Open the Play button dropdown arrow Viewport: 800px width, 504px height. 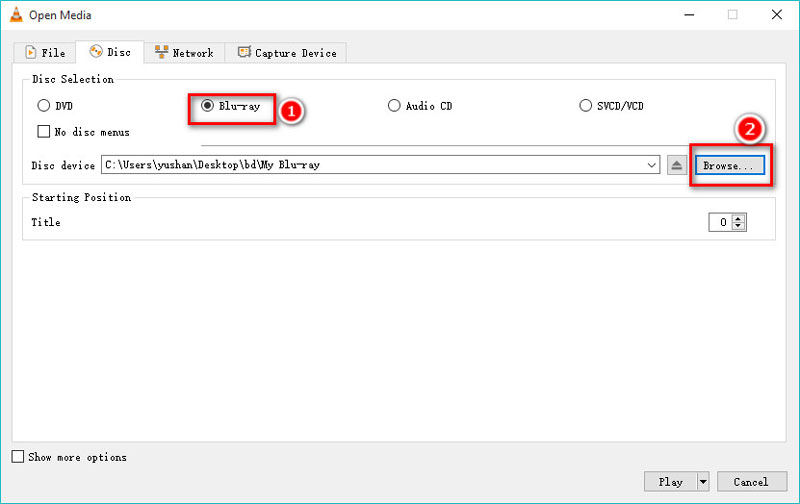[703, 481]
